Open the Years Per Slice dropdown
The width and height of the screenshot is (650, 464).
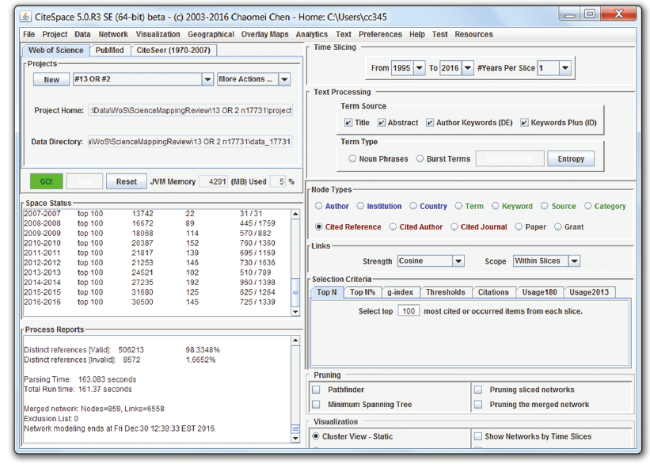pos(565,68)
